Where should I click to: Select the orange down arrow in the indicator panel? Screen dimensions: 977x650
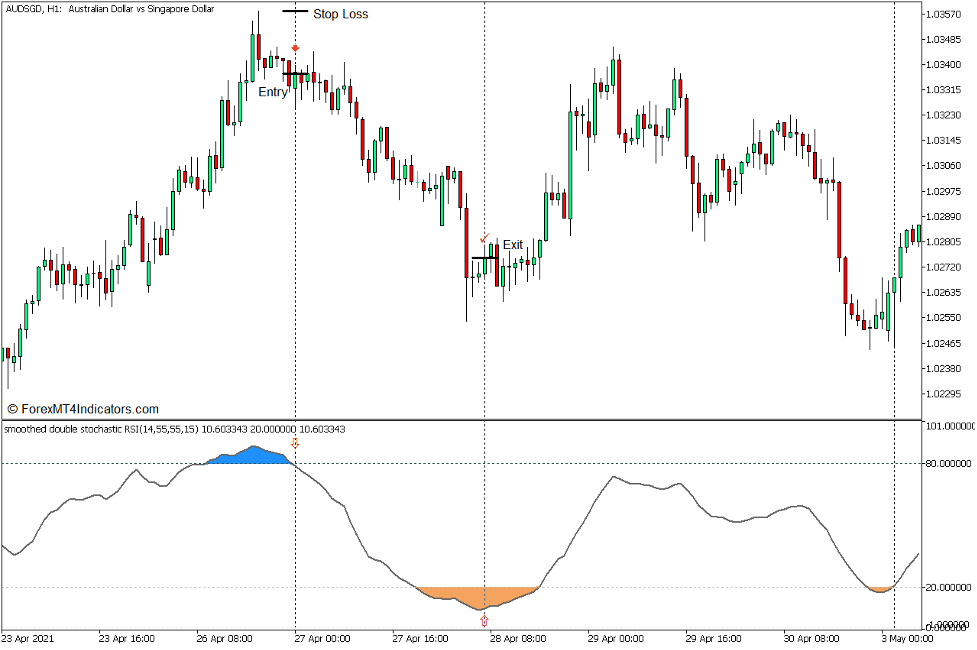pos(294,443)
